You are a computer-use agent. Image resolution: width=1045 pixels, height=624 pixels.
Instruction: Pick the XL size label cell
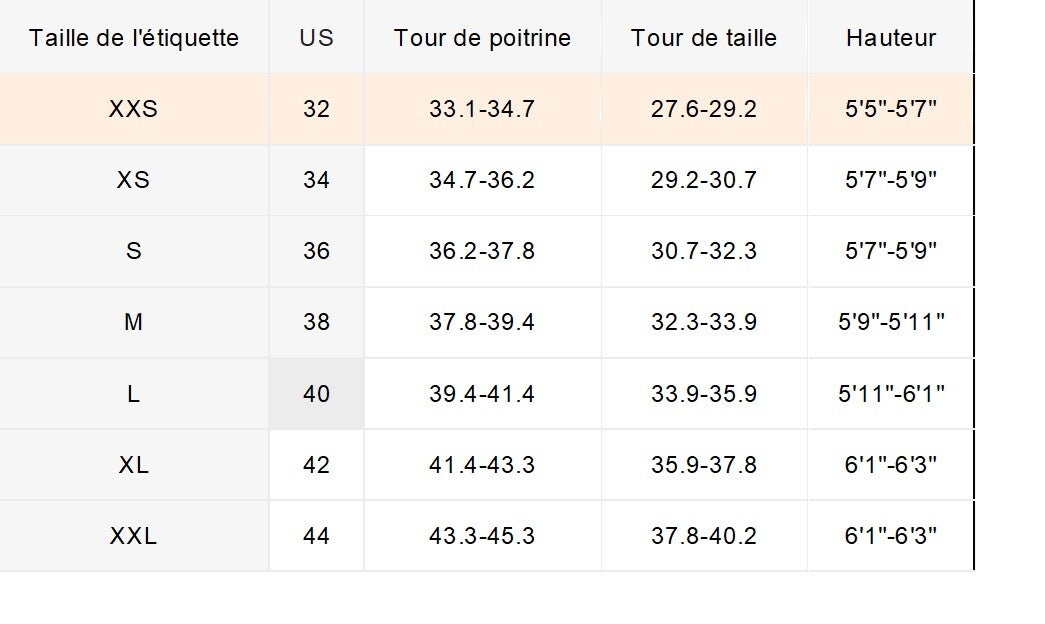134,465
